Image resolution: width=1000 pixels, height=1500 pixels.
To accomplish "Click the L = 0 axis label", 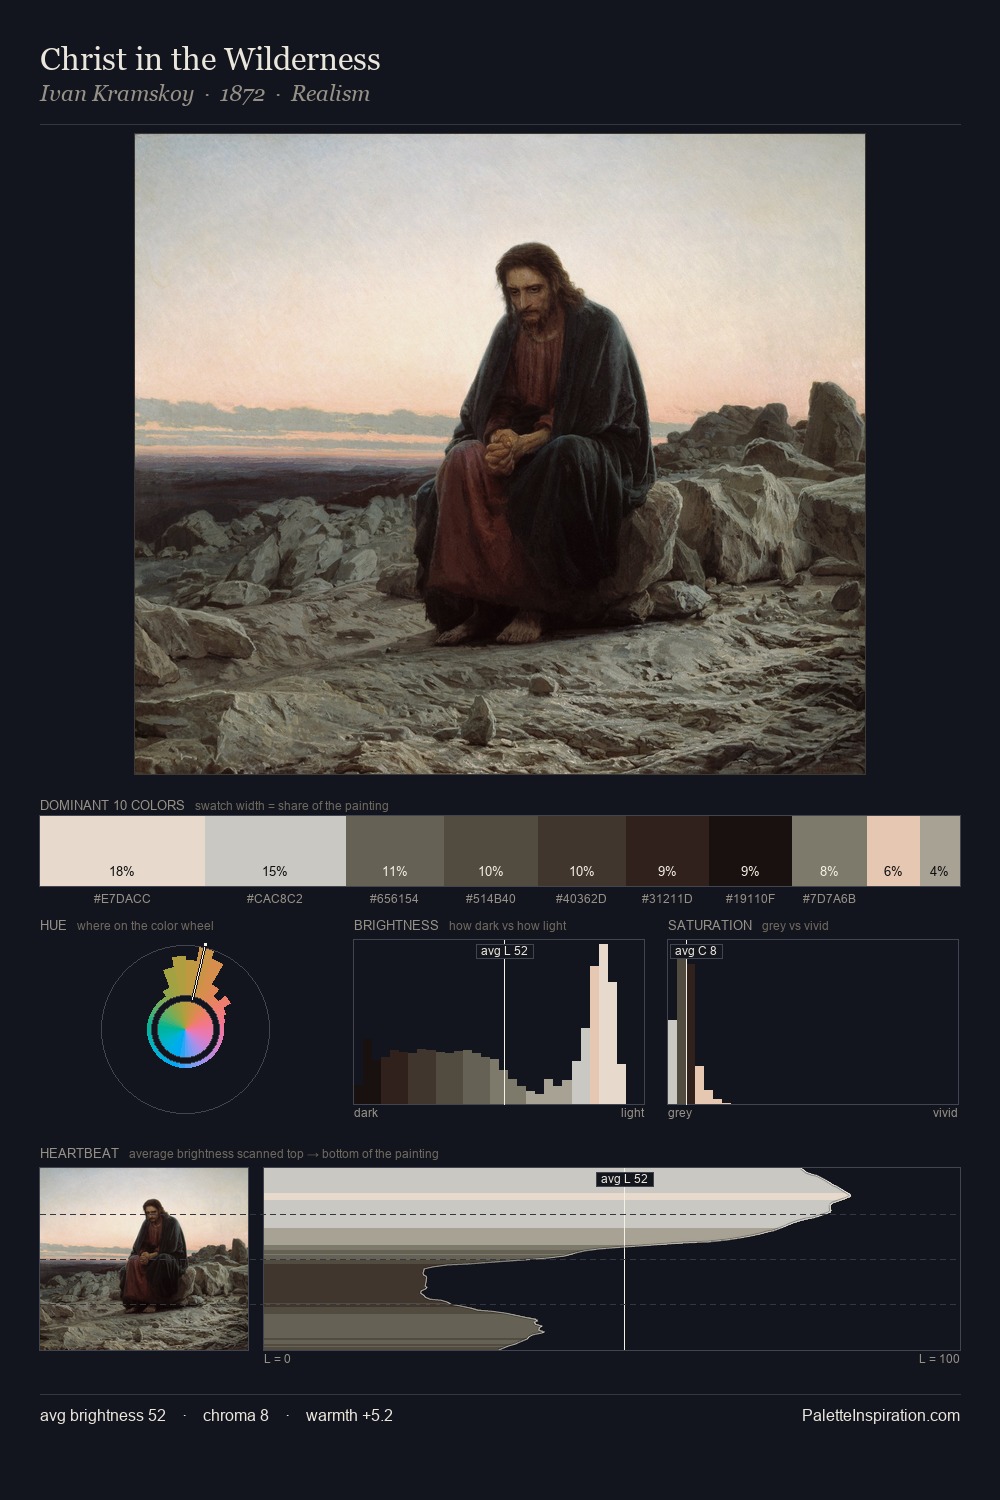I will coord(277,1359).
